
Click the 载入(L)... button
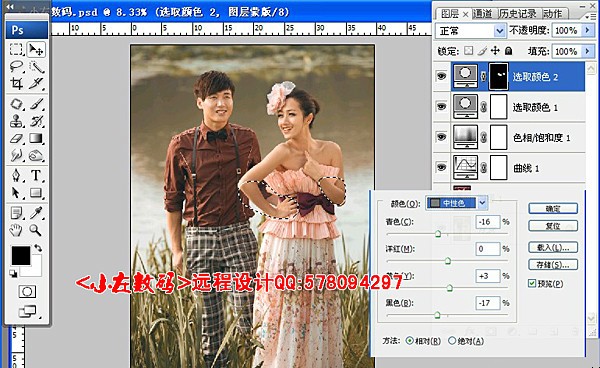click(x=553, y=248)
